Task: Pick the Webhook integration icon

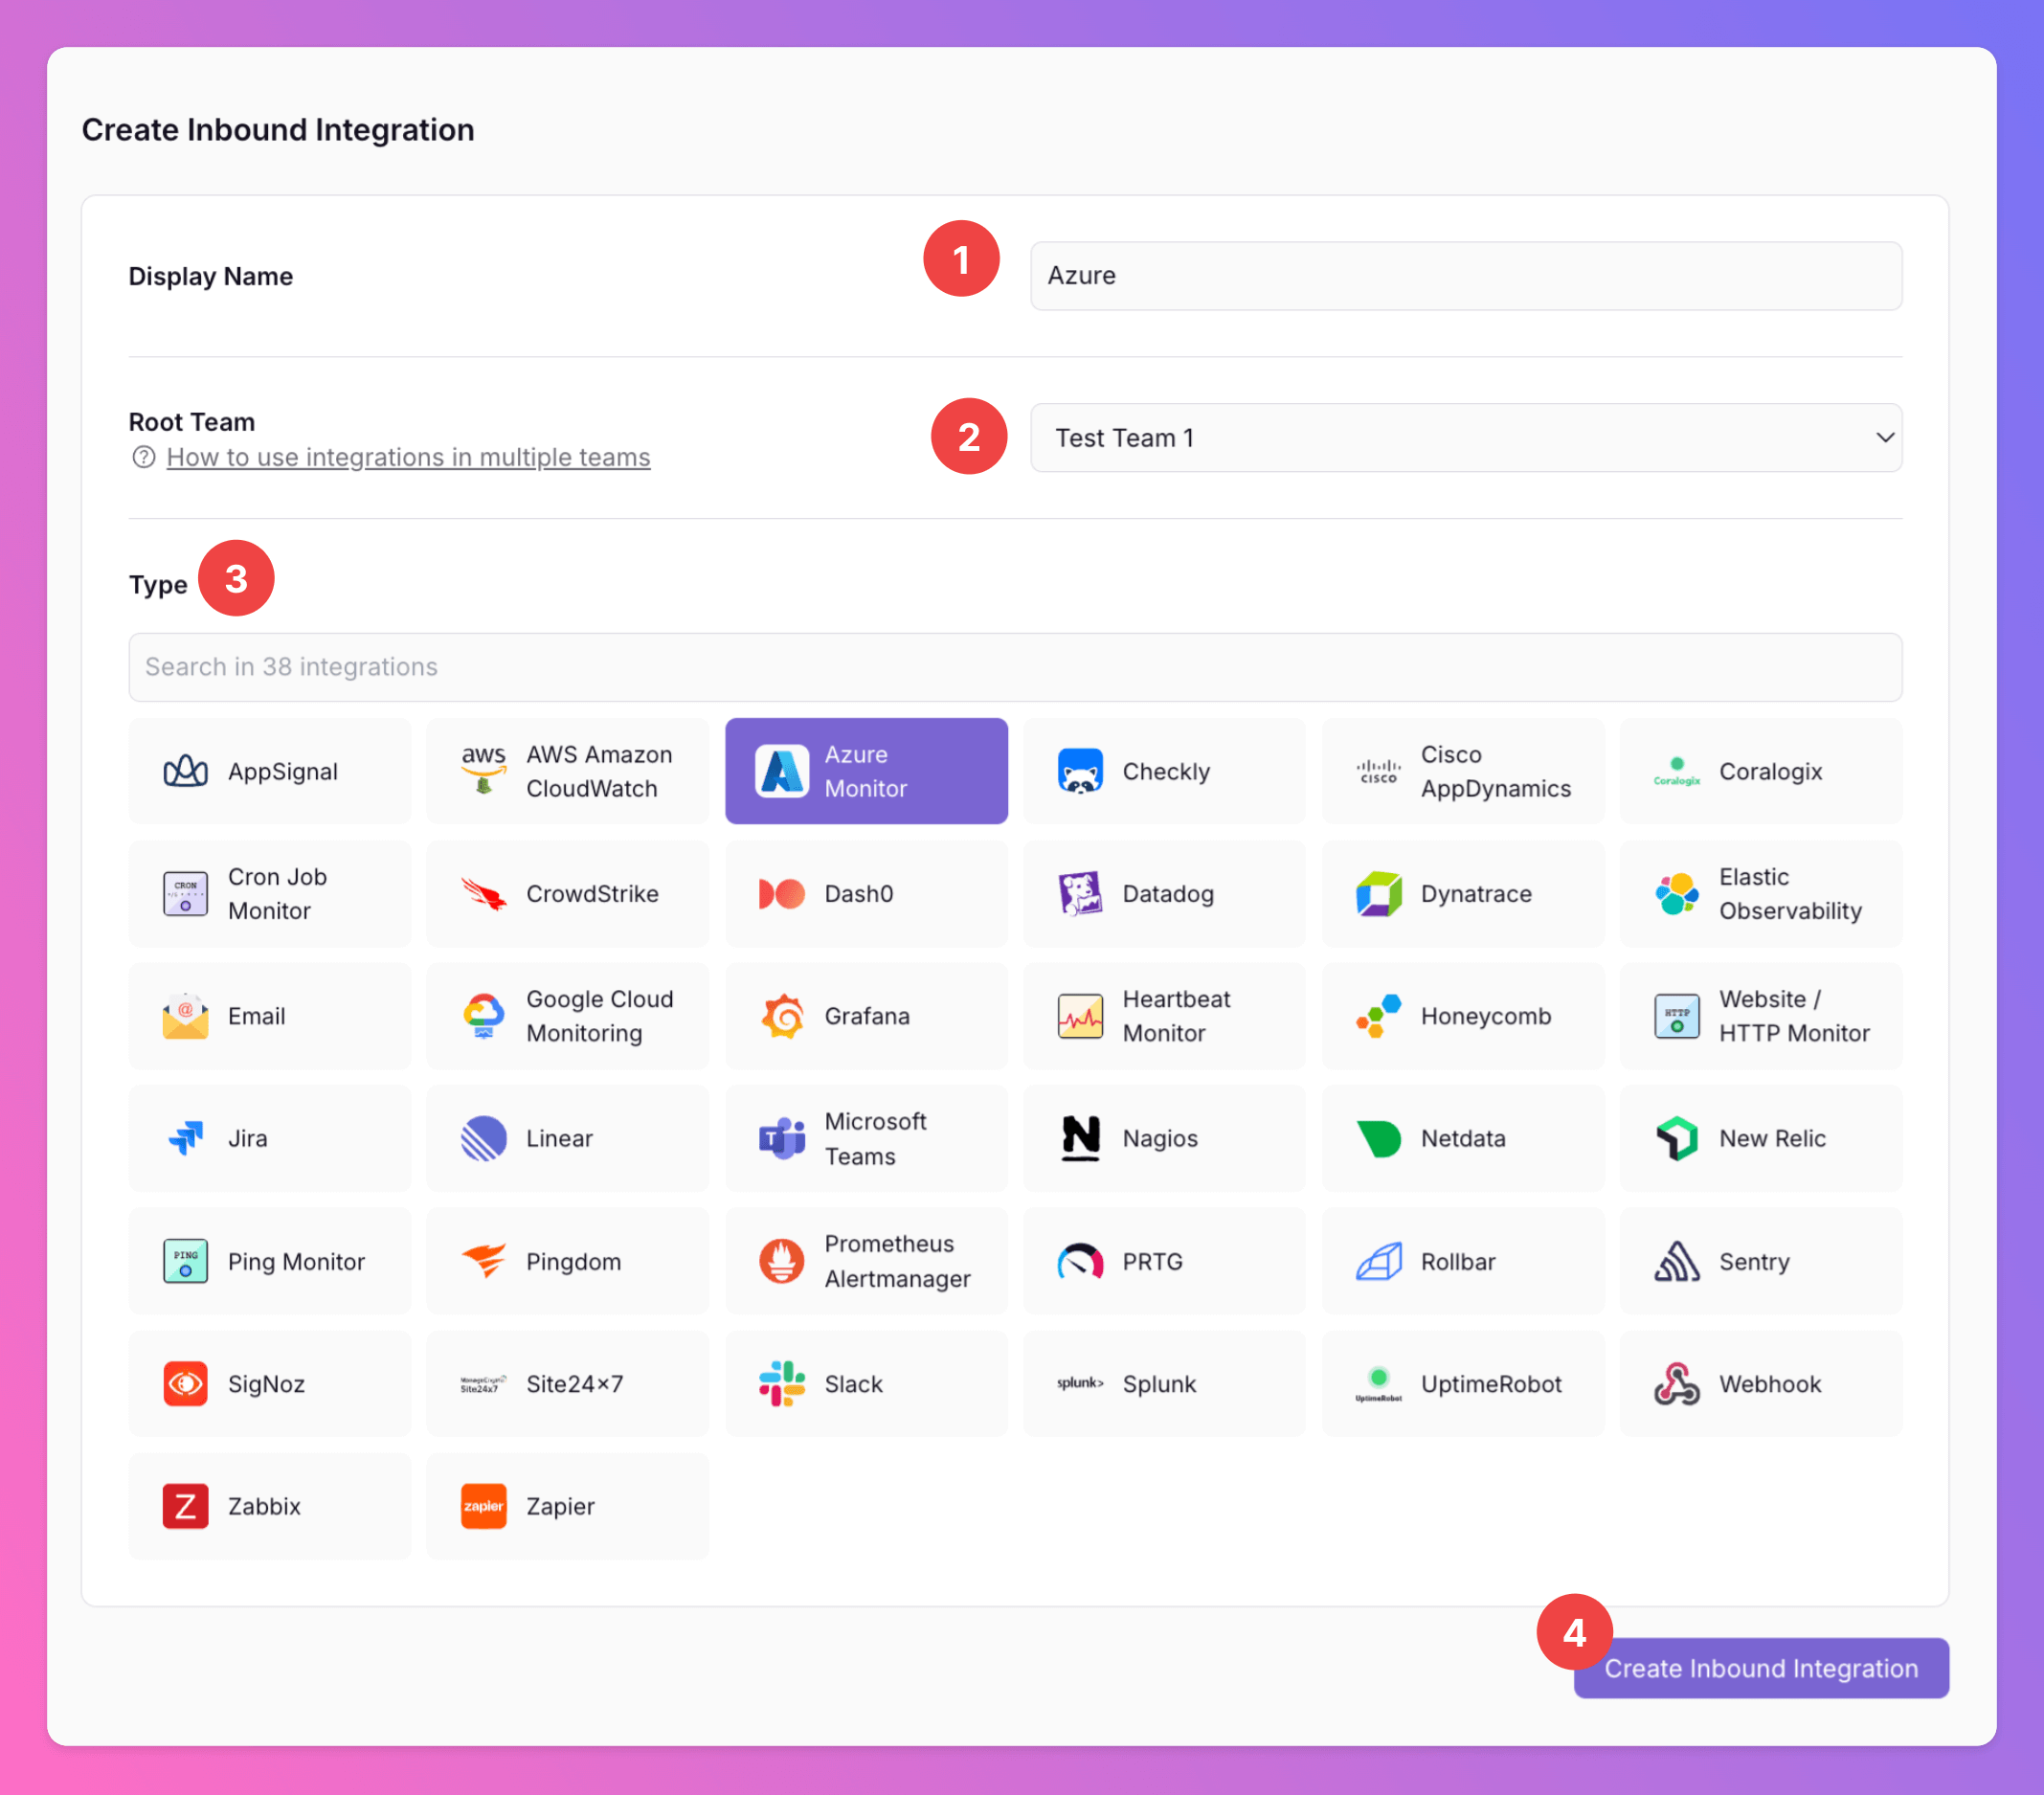Action: pos(1677,1384)
